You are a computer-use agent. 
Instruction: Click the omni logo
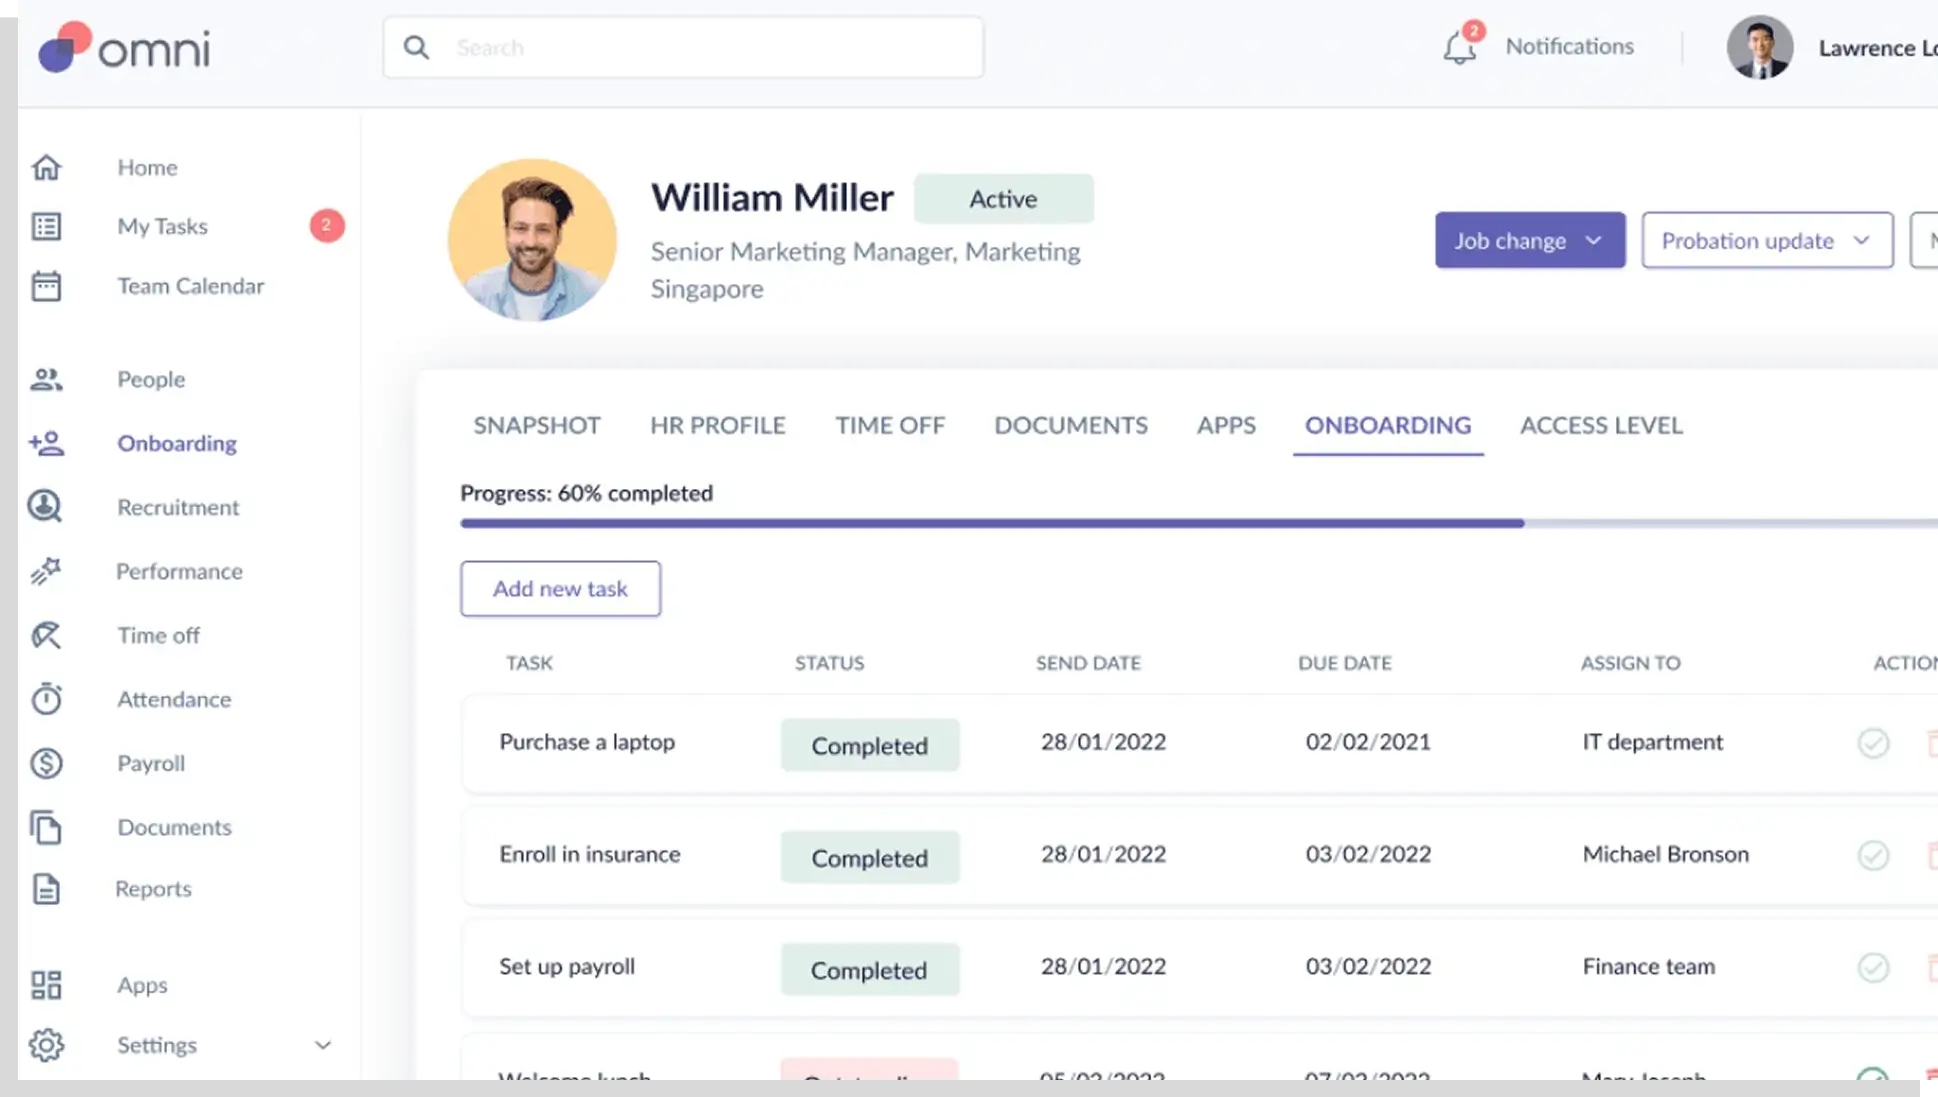click(x=125, y=47)
